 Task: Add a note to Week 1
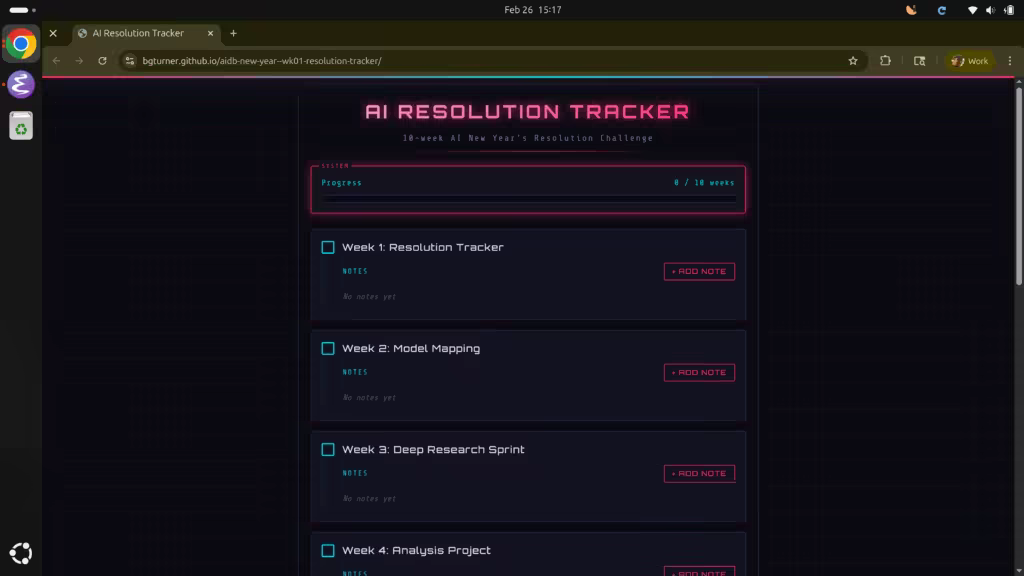699,271
